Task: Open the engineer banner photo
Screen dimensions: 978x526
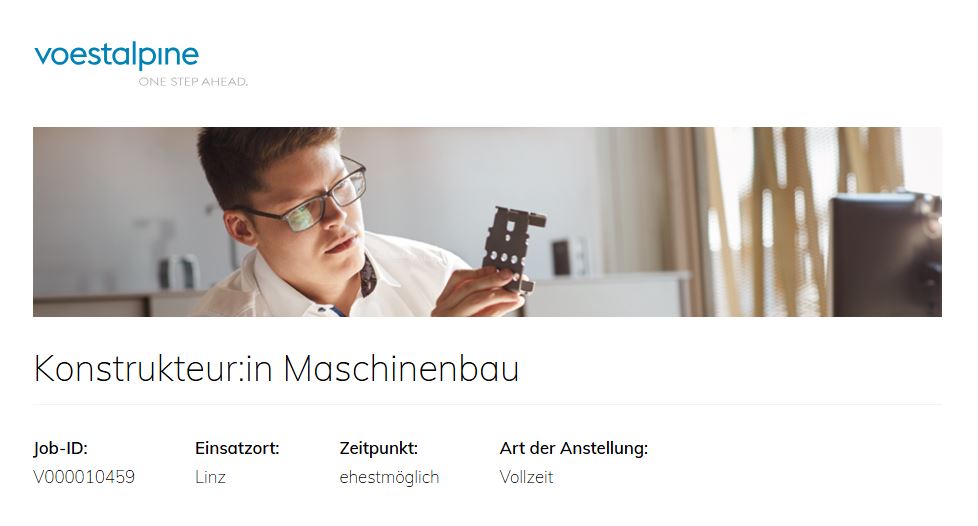Action: [487, 222]
